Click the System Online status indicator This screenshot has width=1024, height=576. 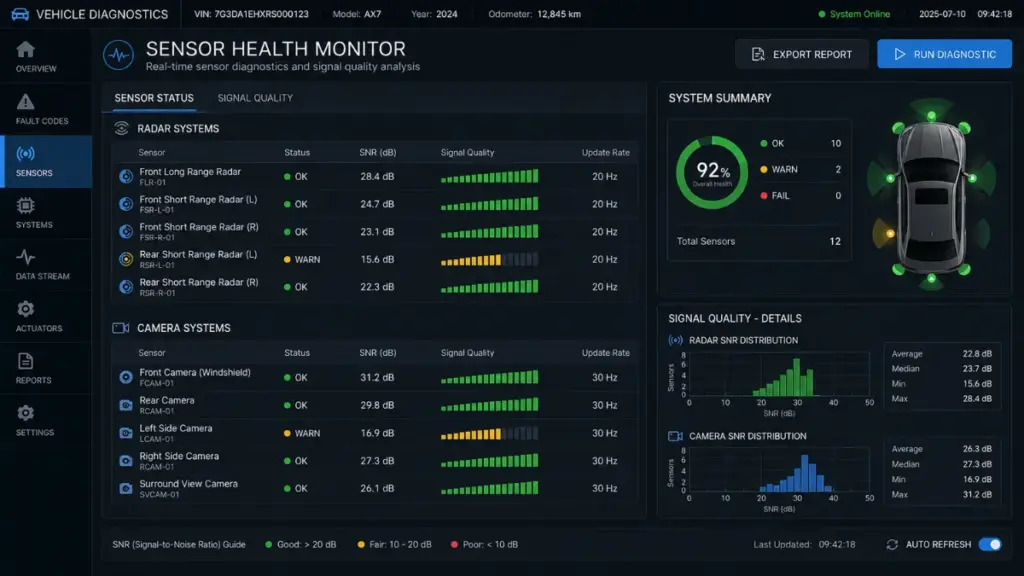[854, 14]
